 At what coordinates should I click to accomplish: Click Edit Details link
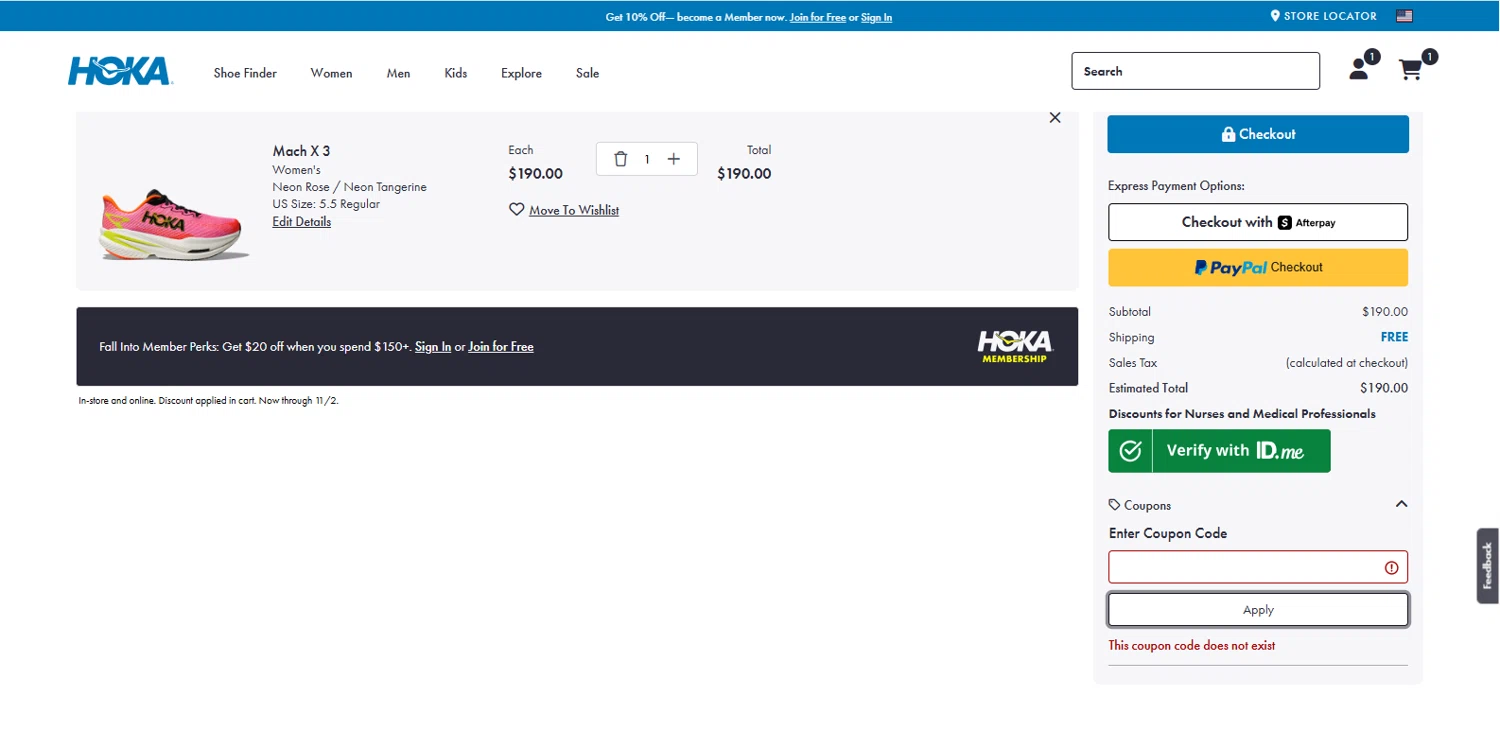pos(301,222)
